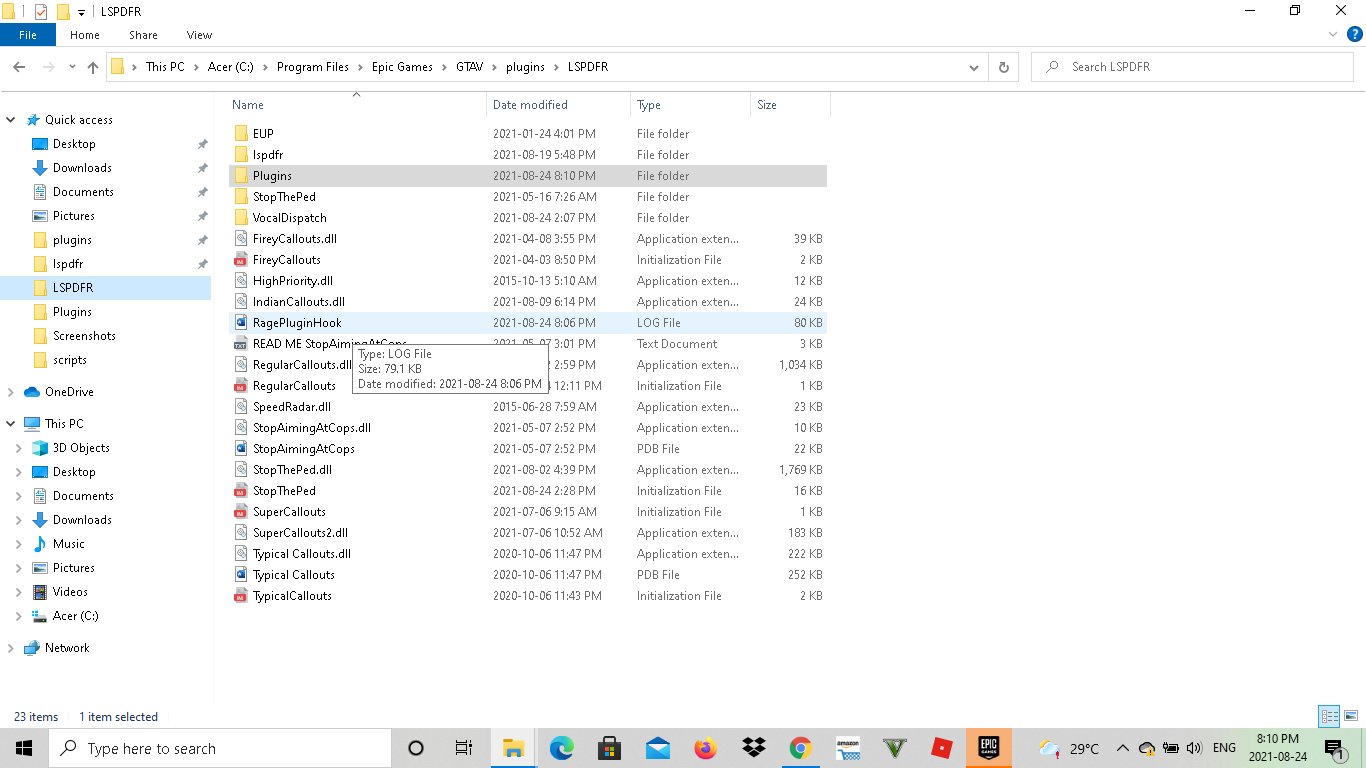The width and height of the screenshot is (1366, 768).
Task: Click the TypicalCallouts ini file icon
Action: (241, 596)
